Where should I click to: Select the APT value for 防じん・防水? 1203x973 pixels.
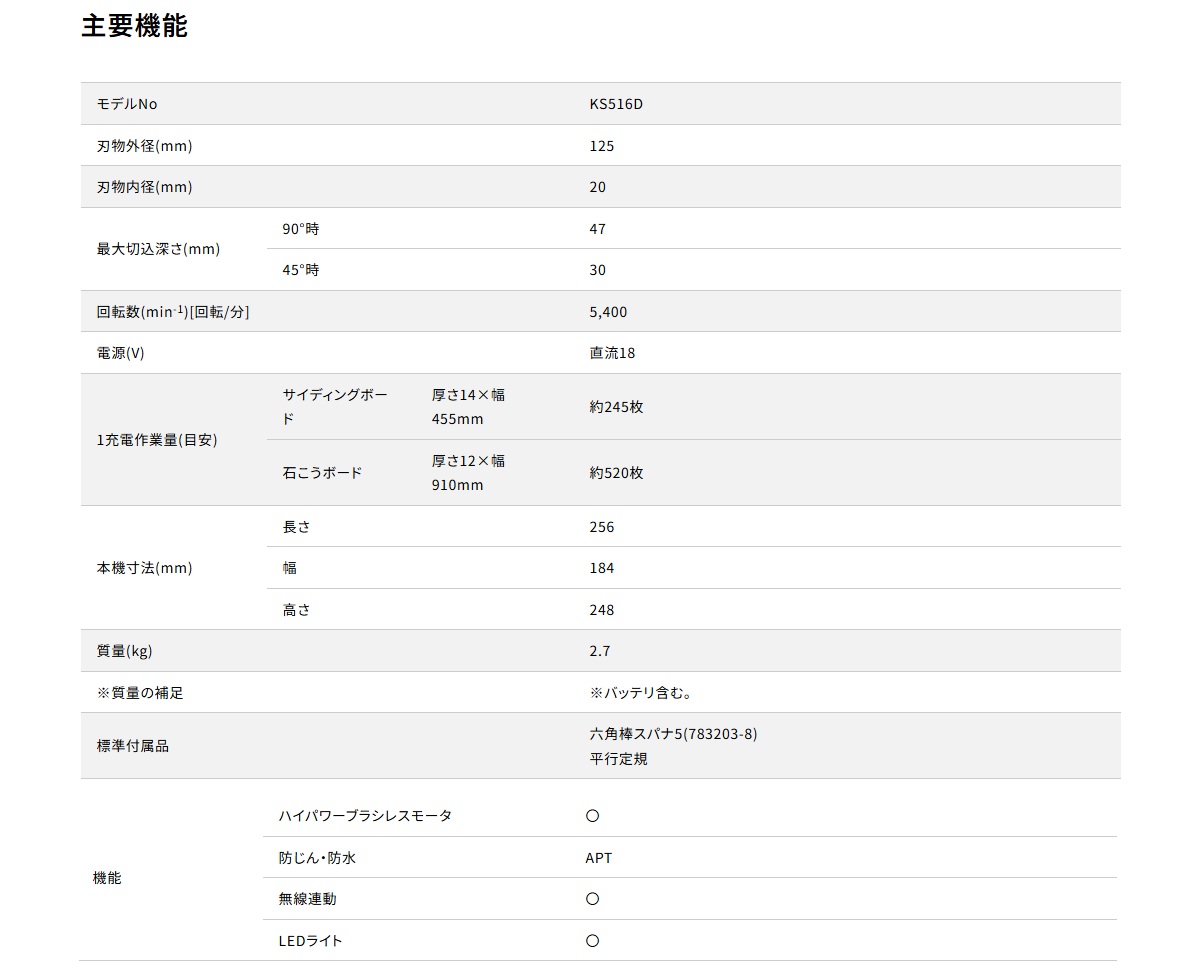point(599,858)
